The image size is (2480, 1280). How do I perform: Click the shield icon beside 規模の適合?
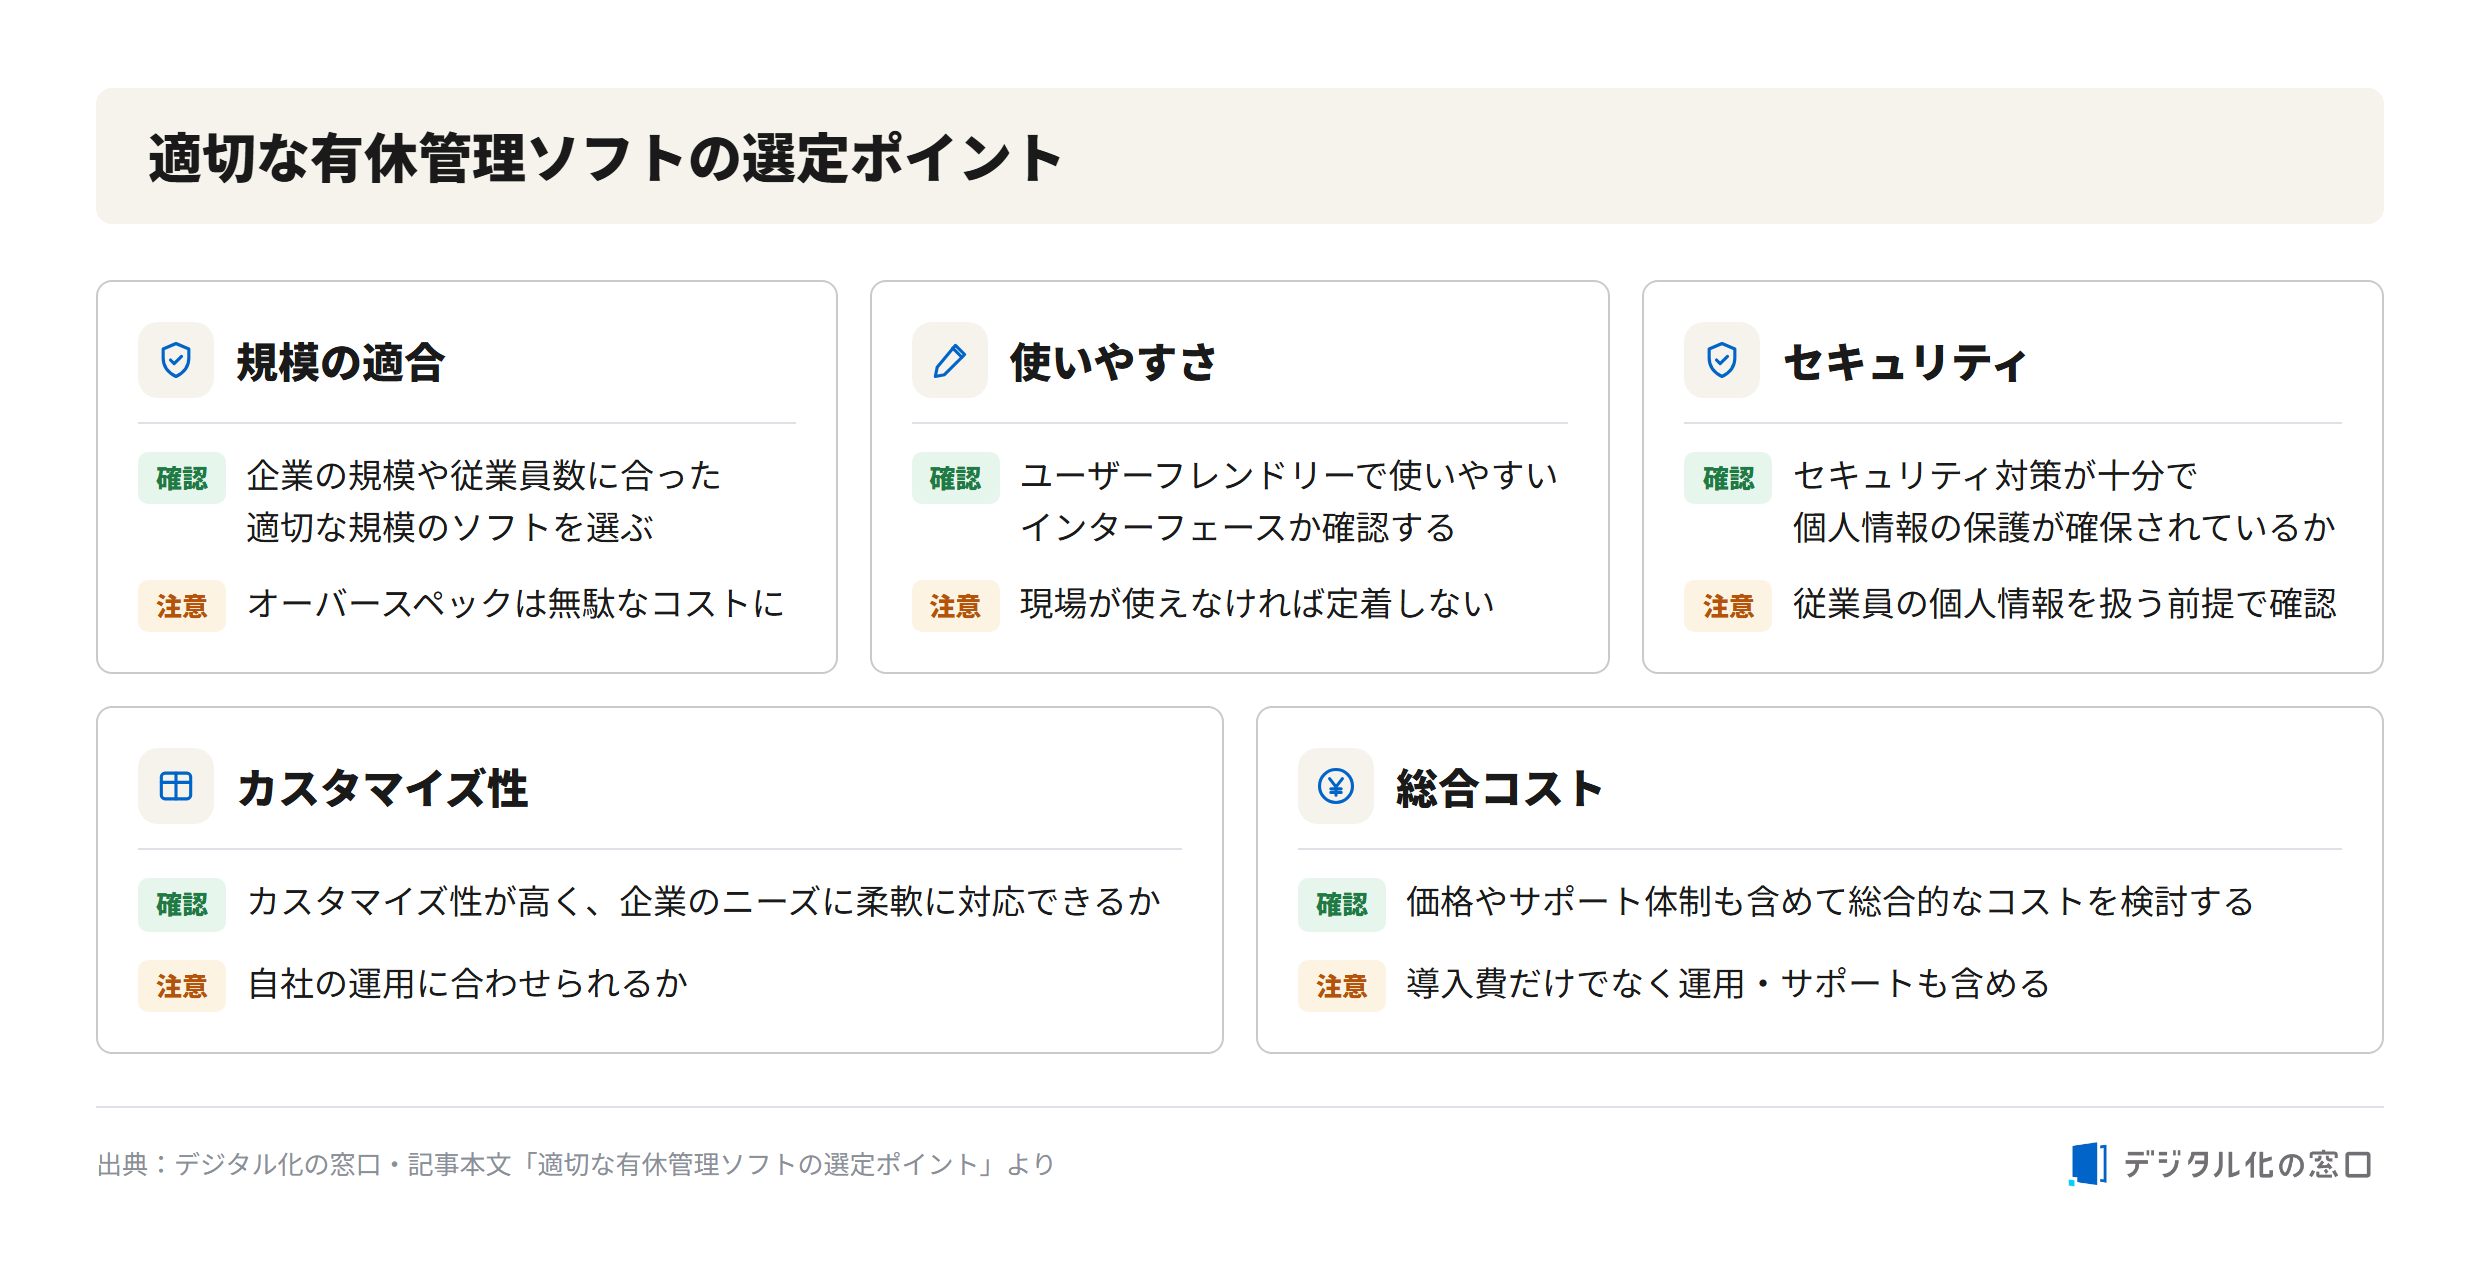point(176,360)
